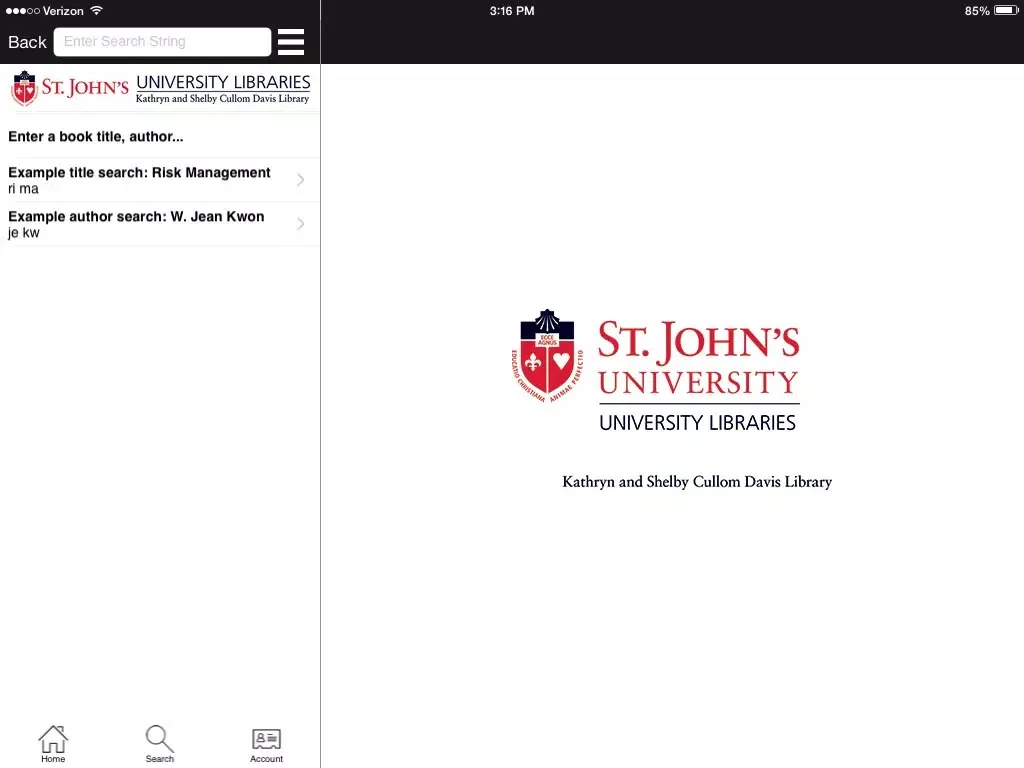Screen dimensions: 1024x768
Task: Open the Account tab
Action: pos(266,744)
